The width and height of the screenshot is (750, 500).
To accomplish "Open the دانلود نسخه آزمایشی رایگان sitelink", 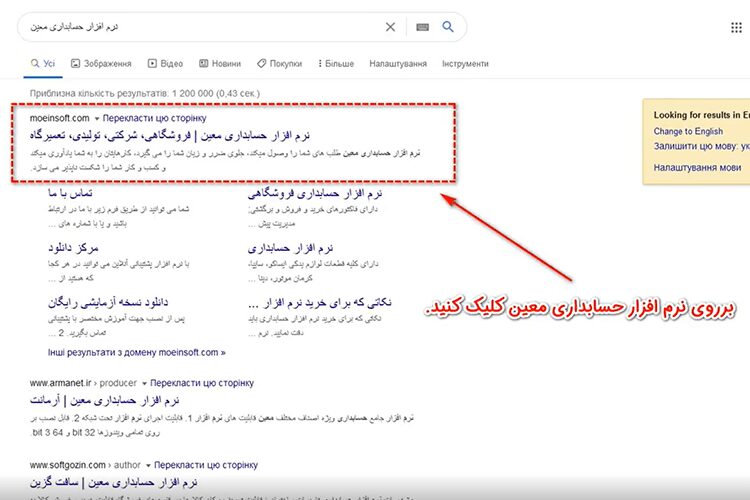I will coord(108,302).
